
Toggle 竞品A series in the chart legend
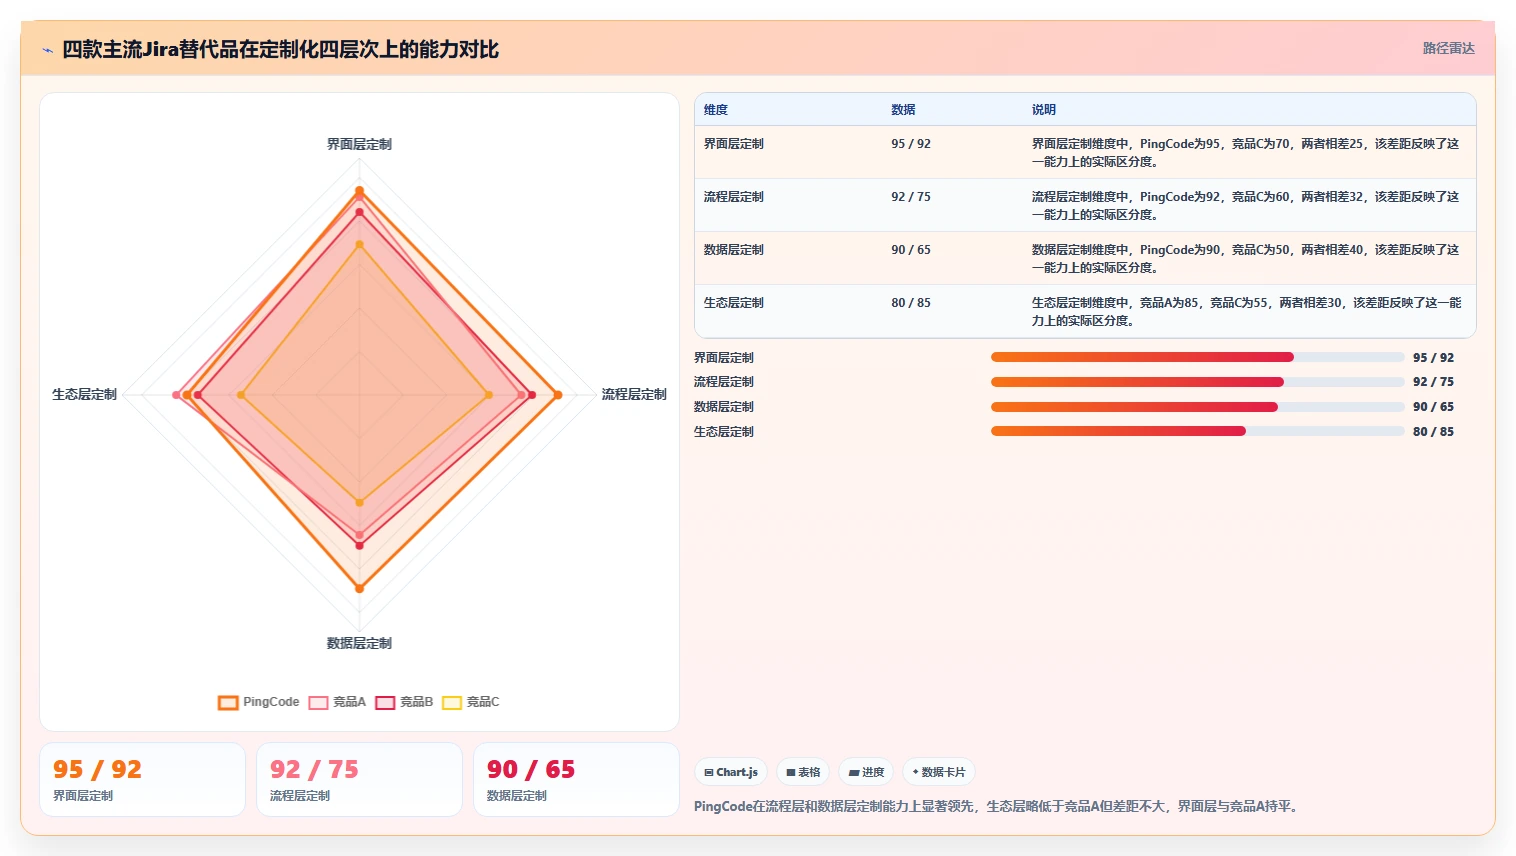point(337,702)
